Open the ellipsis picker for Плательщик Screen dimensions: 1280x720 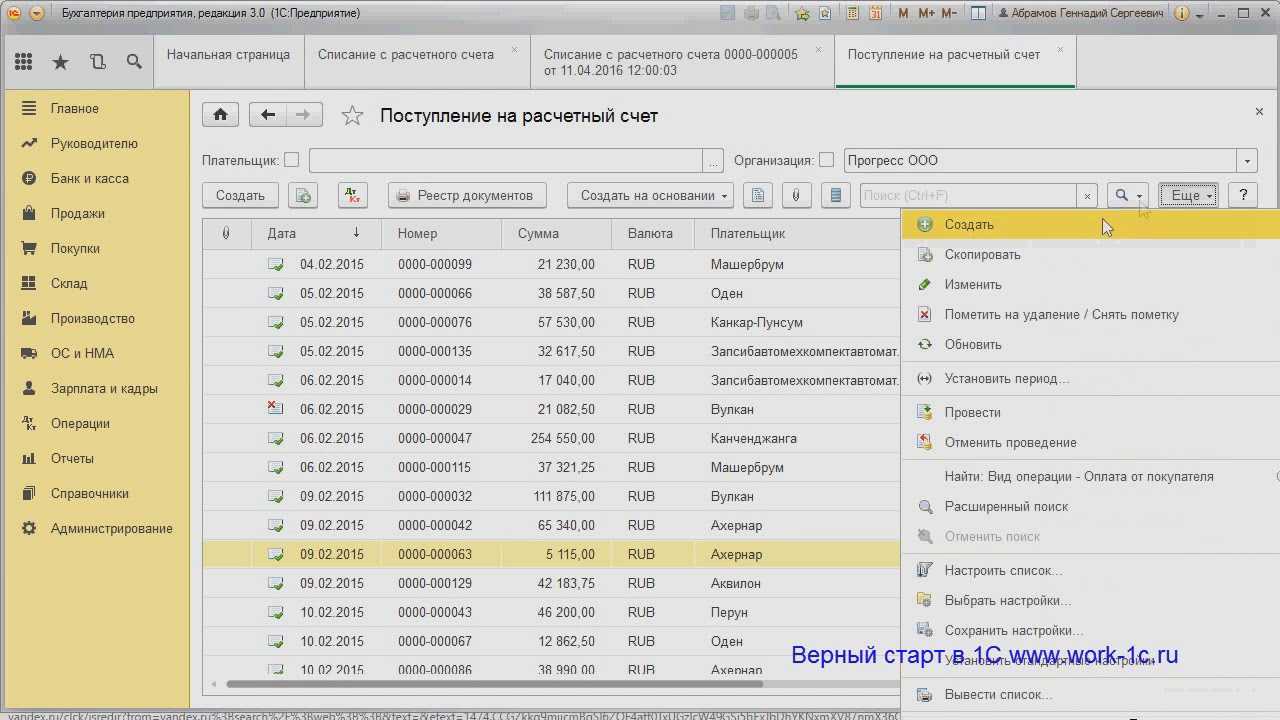(713, 161)
